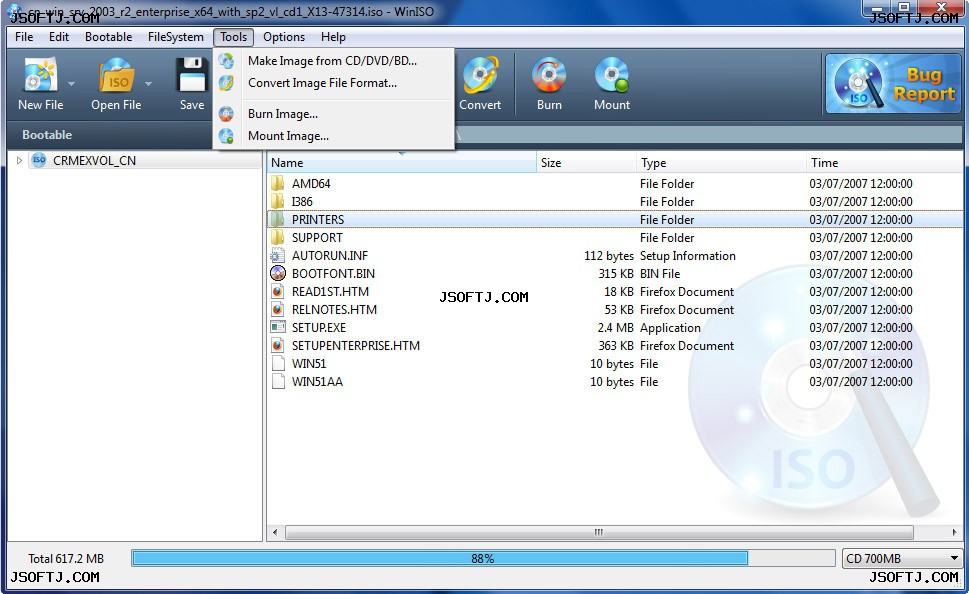This screenshot has height=594, width=969.
Task: Click the 112 bytes size cell
Action: tap(609, 256)
